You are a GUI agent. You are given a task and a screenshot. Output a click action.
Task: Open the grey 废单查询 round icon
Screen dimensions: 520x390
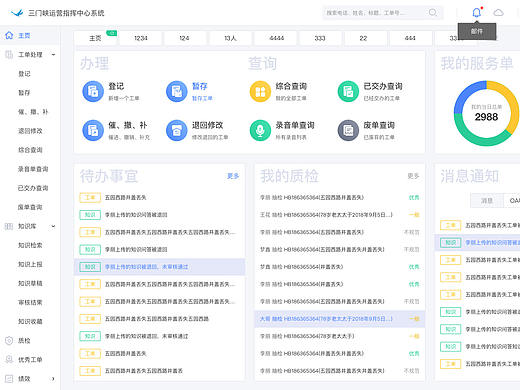click(348, 130)
